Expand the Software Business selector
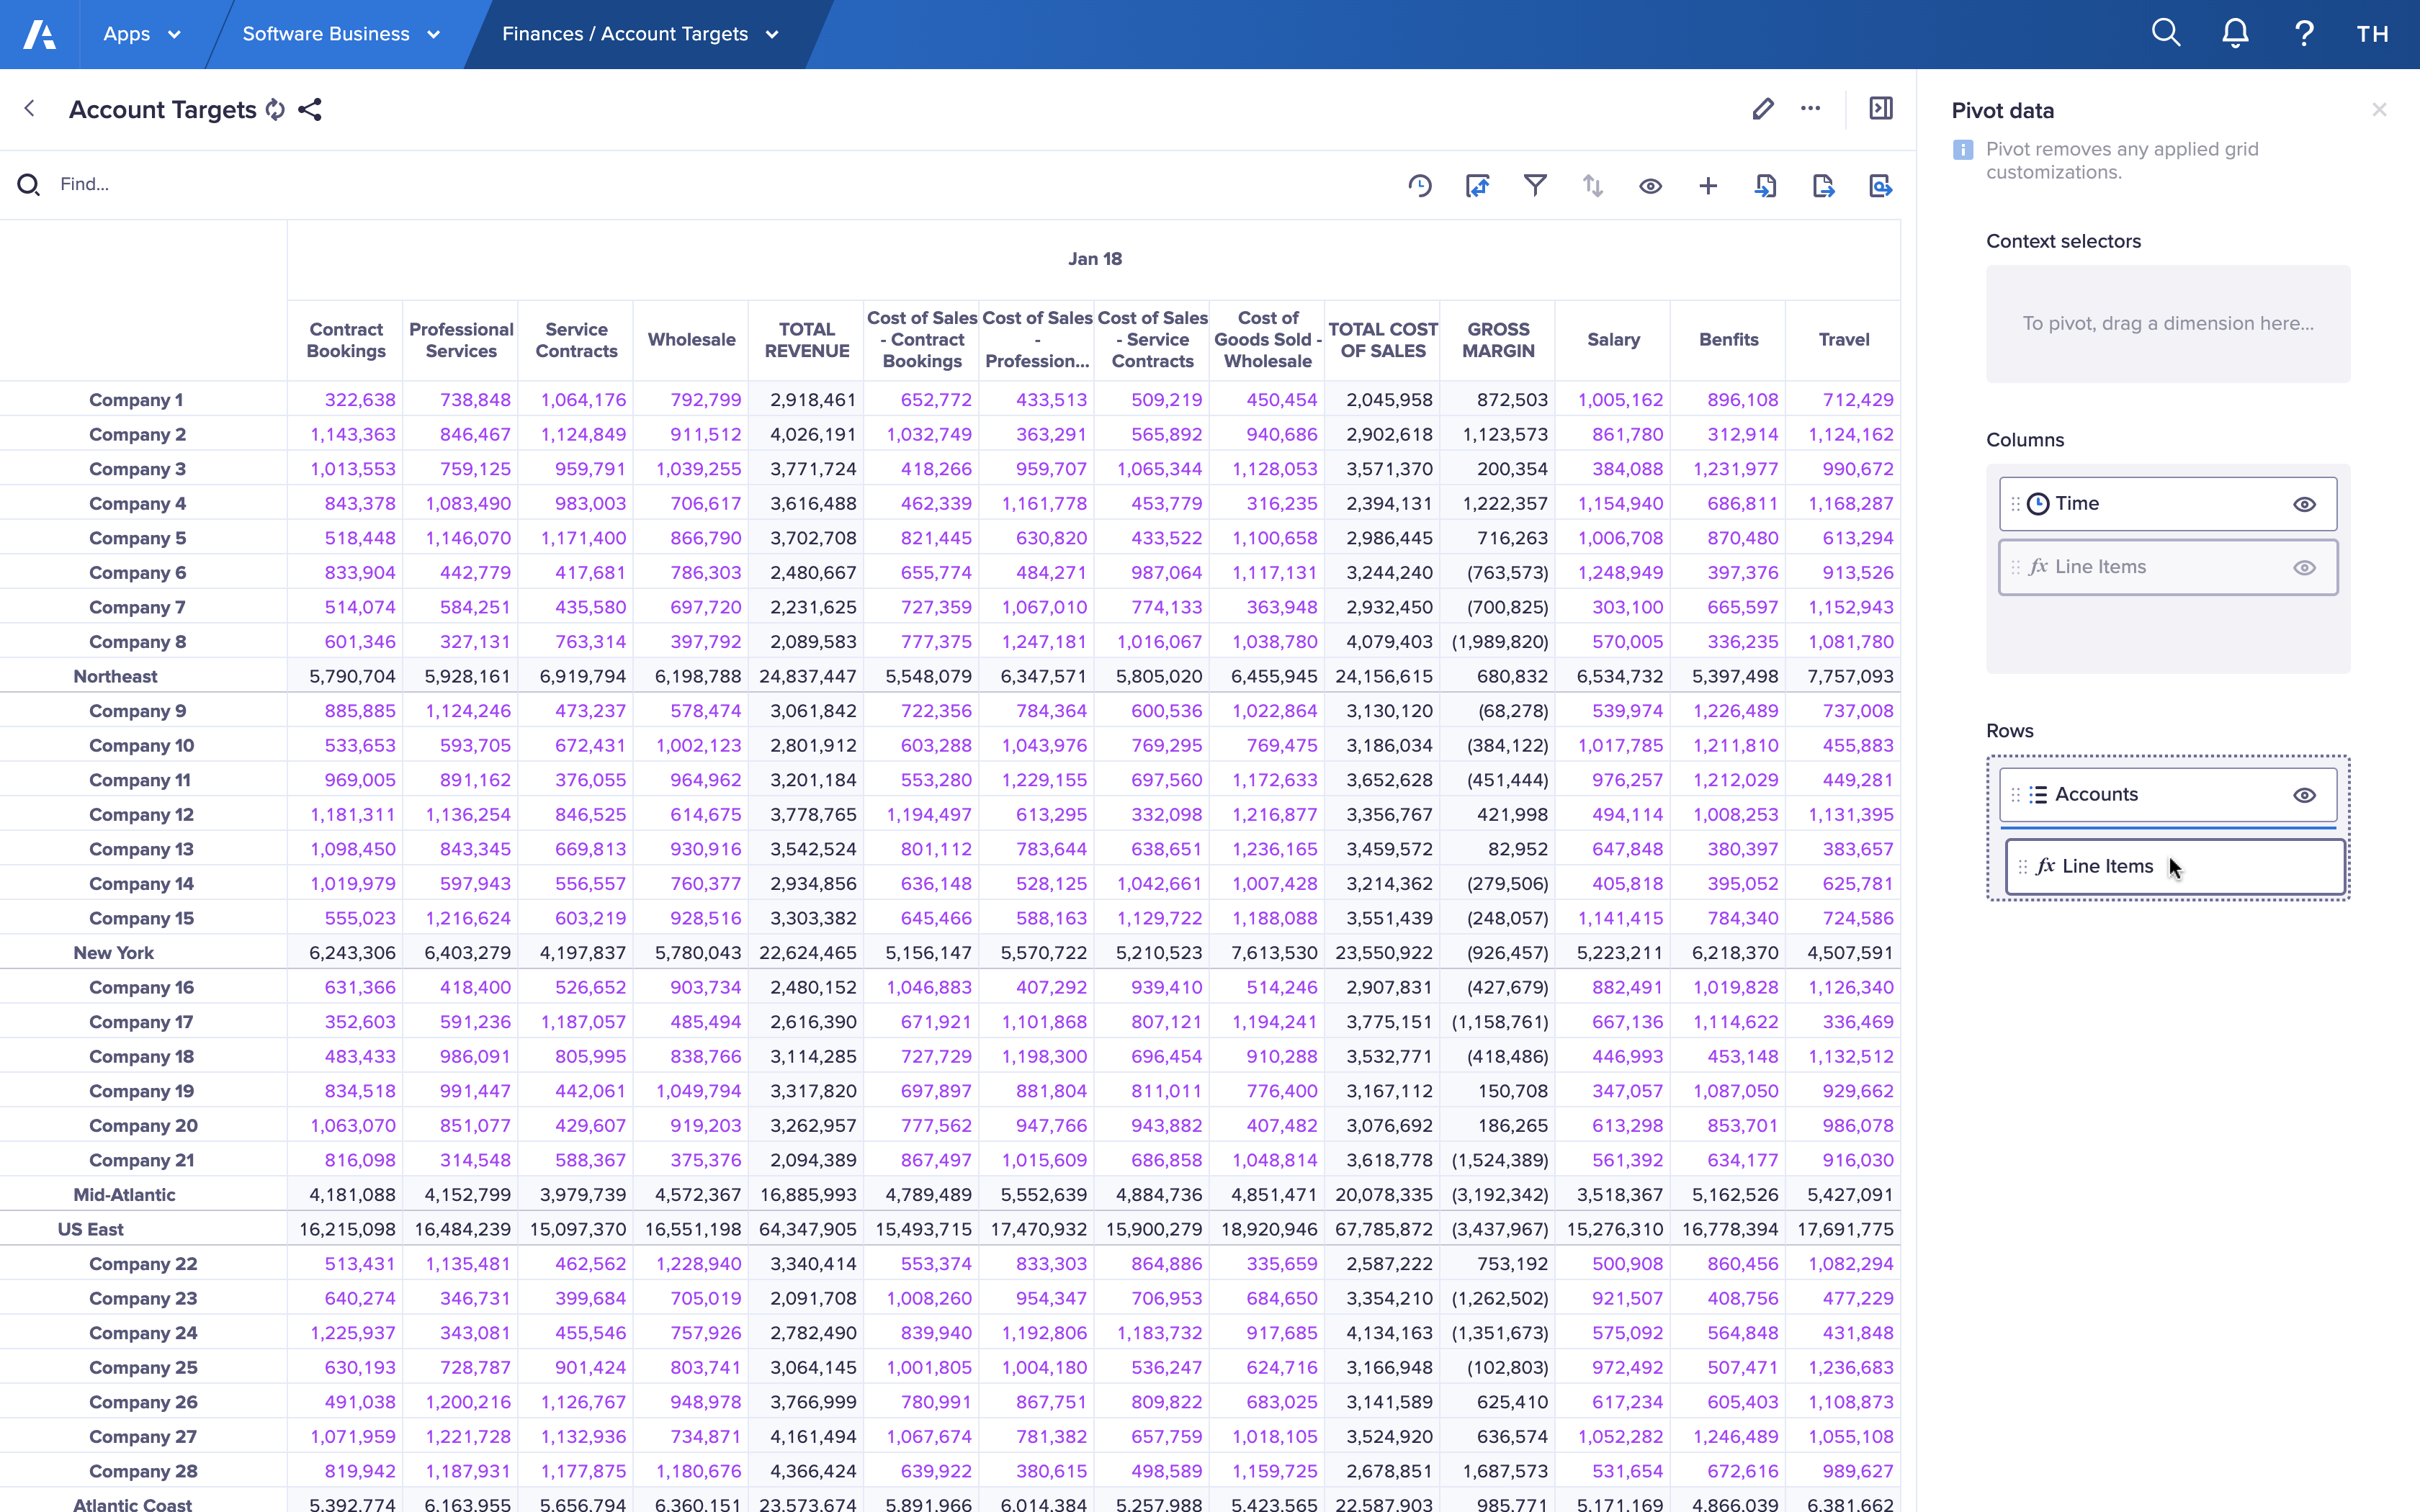The width and height of the screenshot is (2420, 1512). [340, 33]
